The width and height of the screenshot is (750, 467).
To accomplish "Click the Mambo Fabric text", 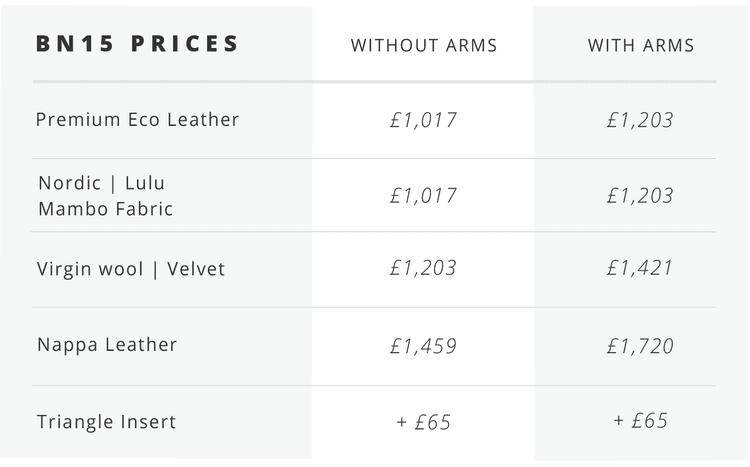I will click(106, 209).
